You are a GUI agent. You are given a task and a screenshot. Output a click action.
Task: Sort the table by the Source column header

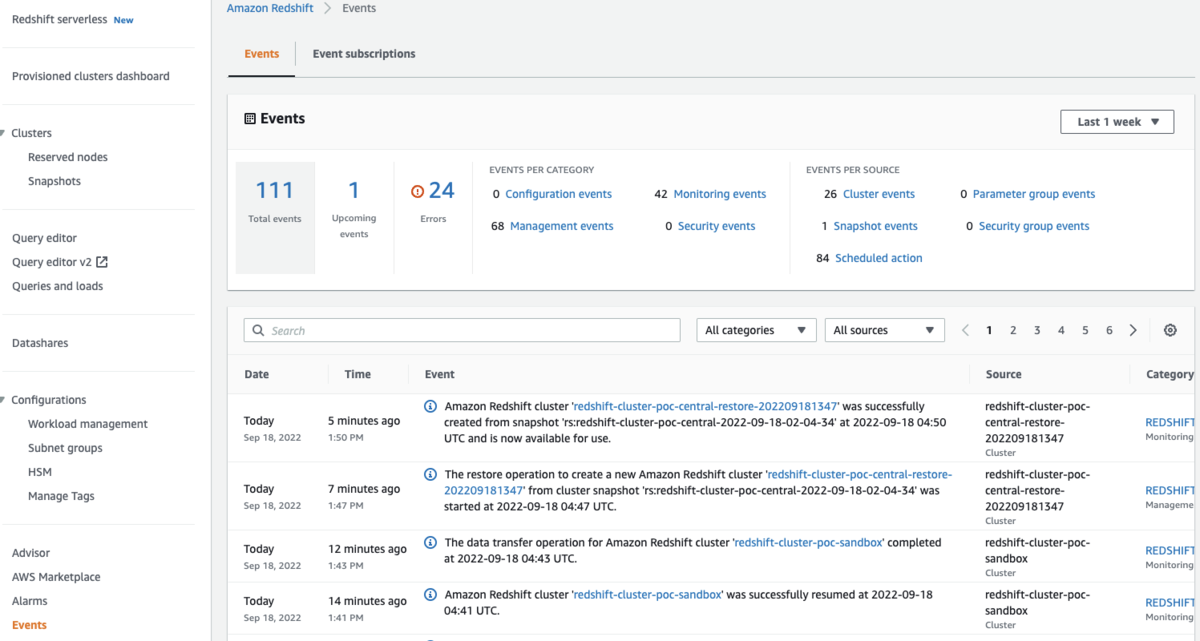pyautogui.click(x=1003, y=374)
